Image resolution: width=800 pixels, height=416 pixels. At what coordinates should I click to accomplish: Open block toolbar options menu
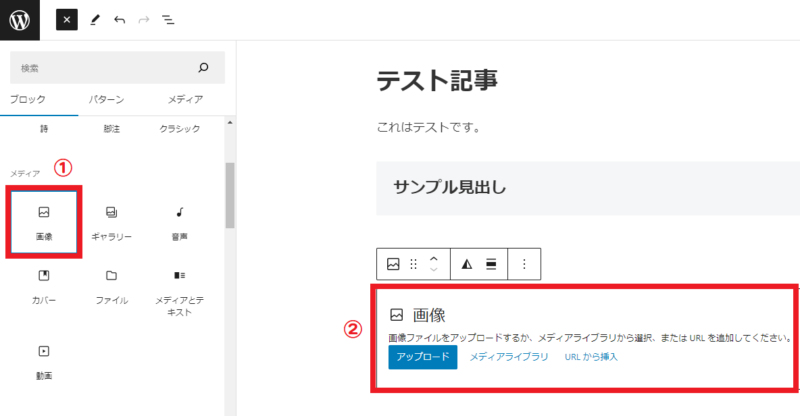(525, 264)
